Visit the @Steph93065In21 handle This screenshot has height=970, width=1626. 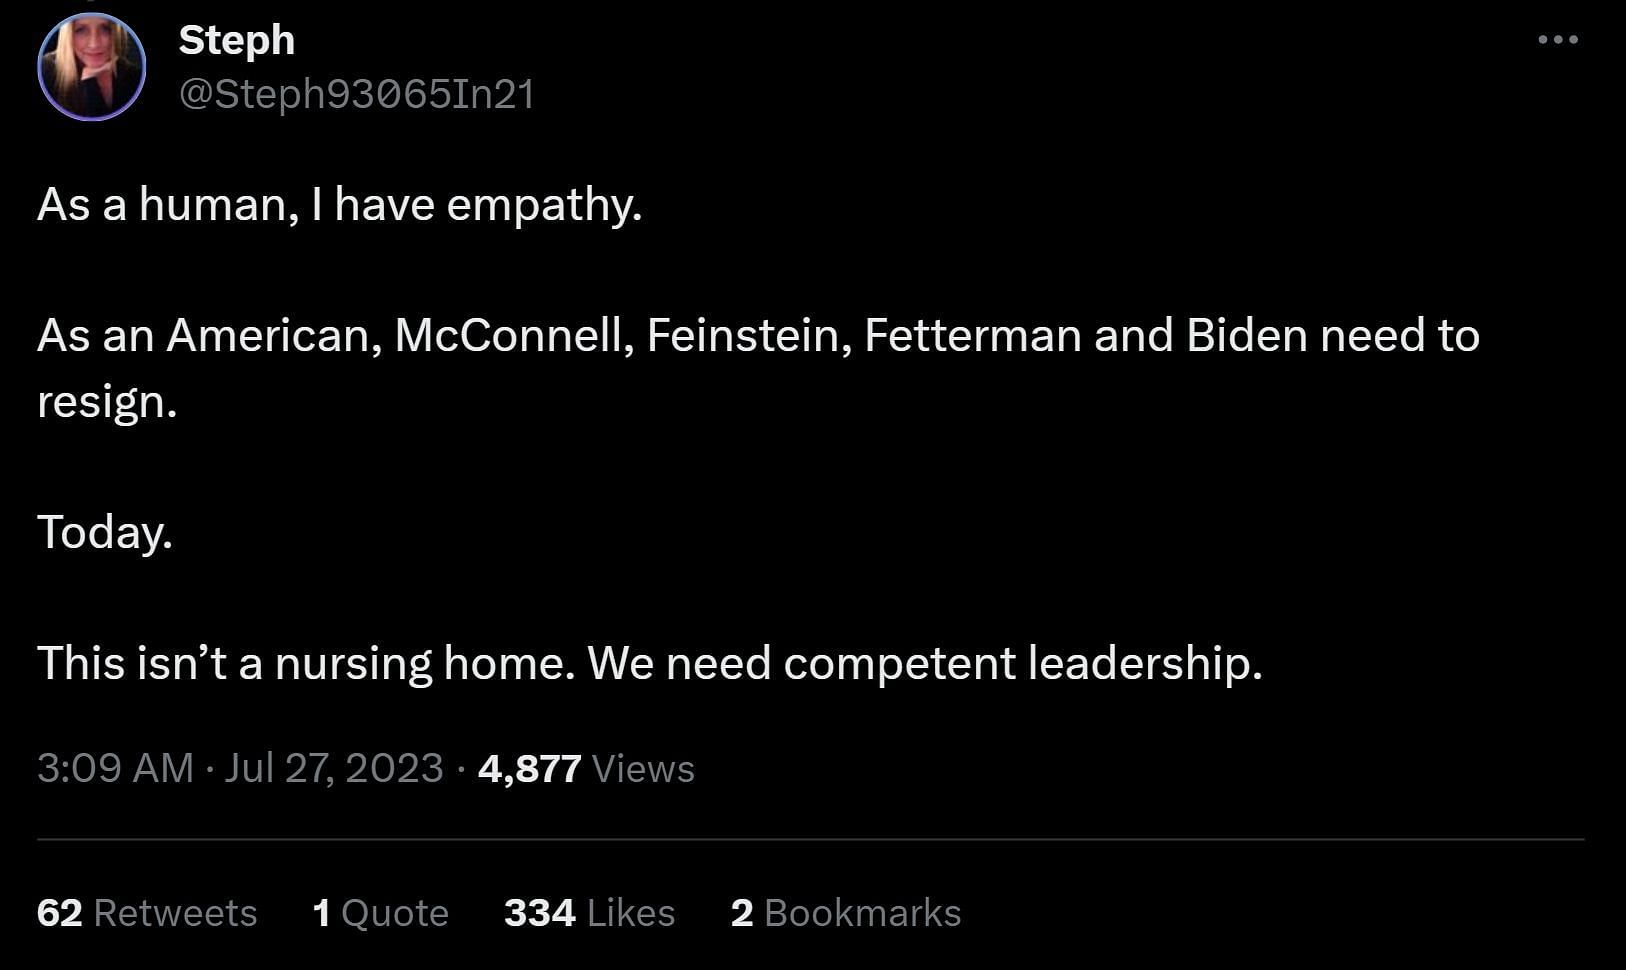click(x=356, y=94)
